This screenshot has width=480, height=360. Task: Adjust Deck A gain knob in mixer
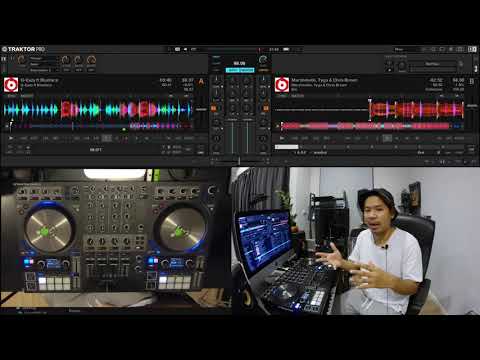pos(217,80)
